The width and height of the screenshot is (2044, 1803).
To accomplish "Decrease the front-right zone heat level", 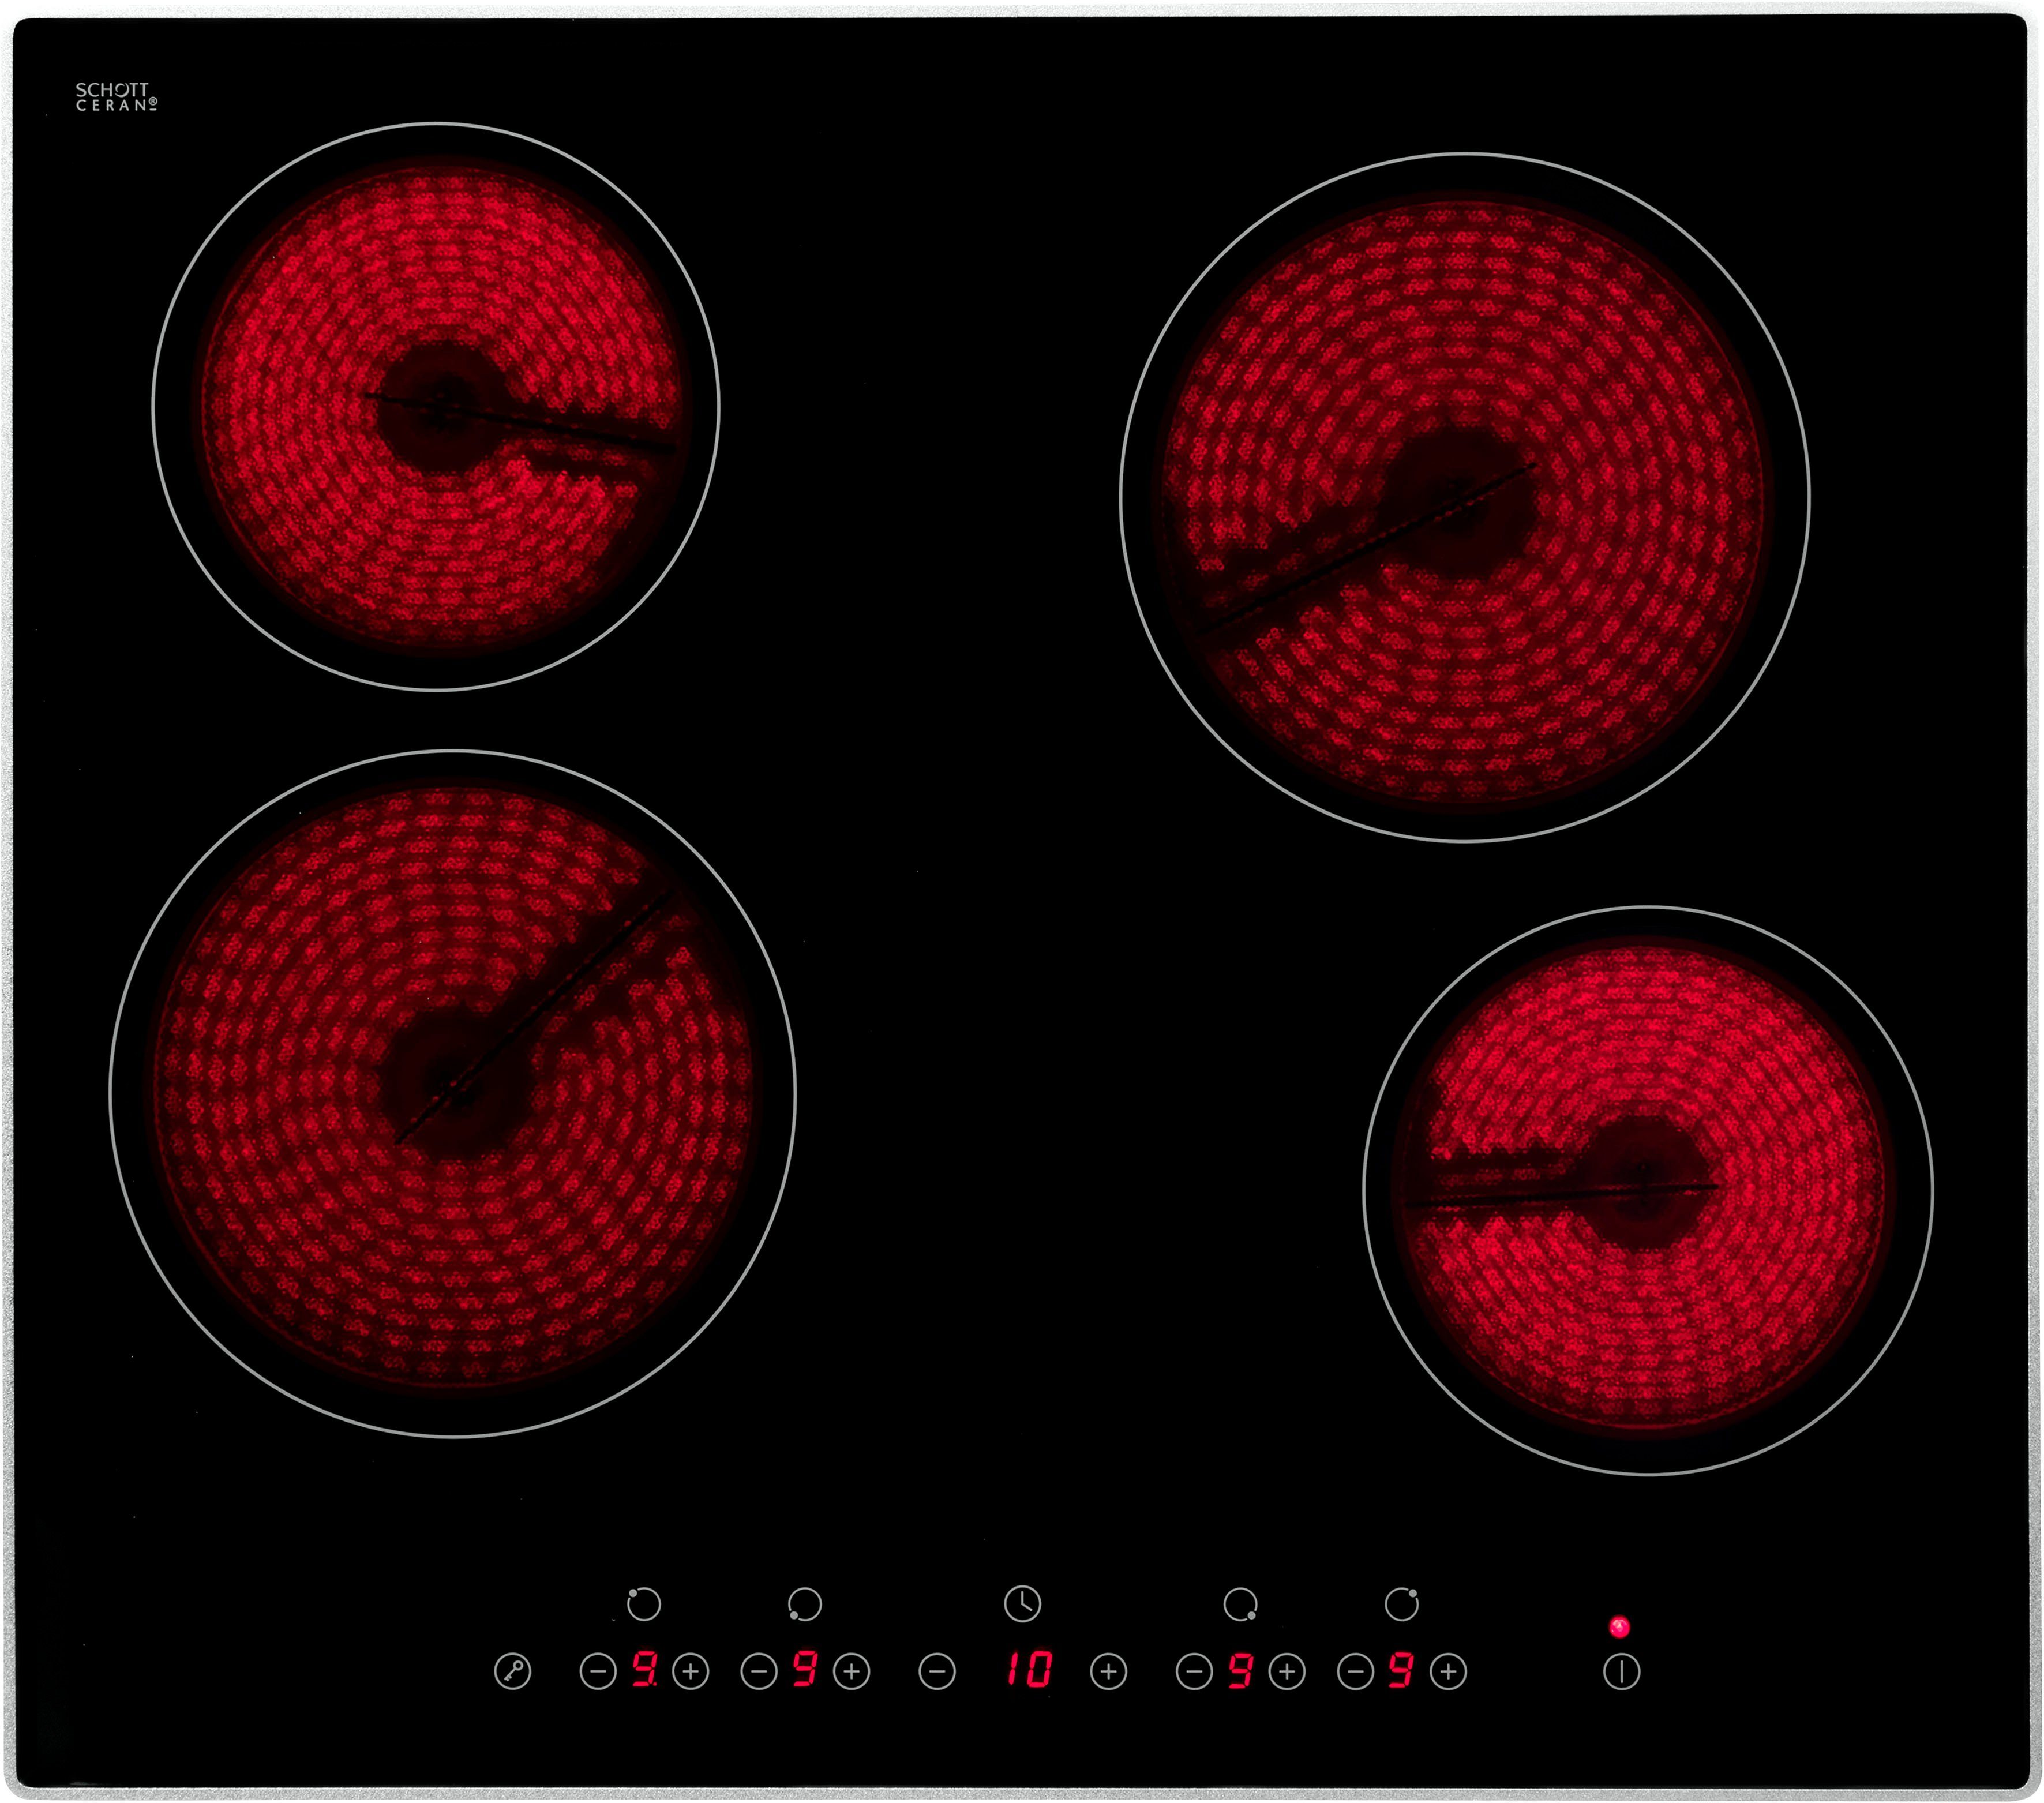I will coord(1194,1671).
